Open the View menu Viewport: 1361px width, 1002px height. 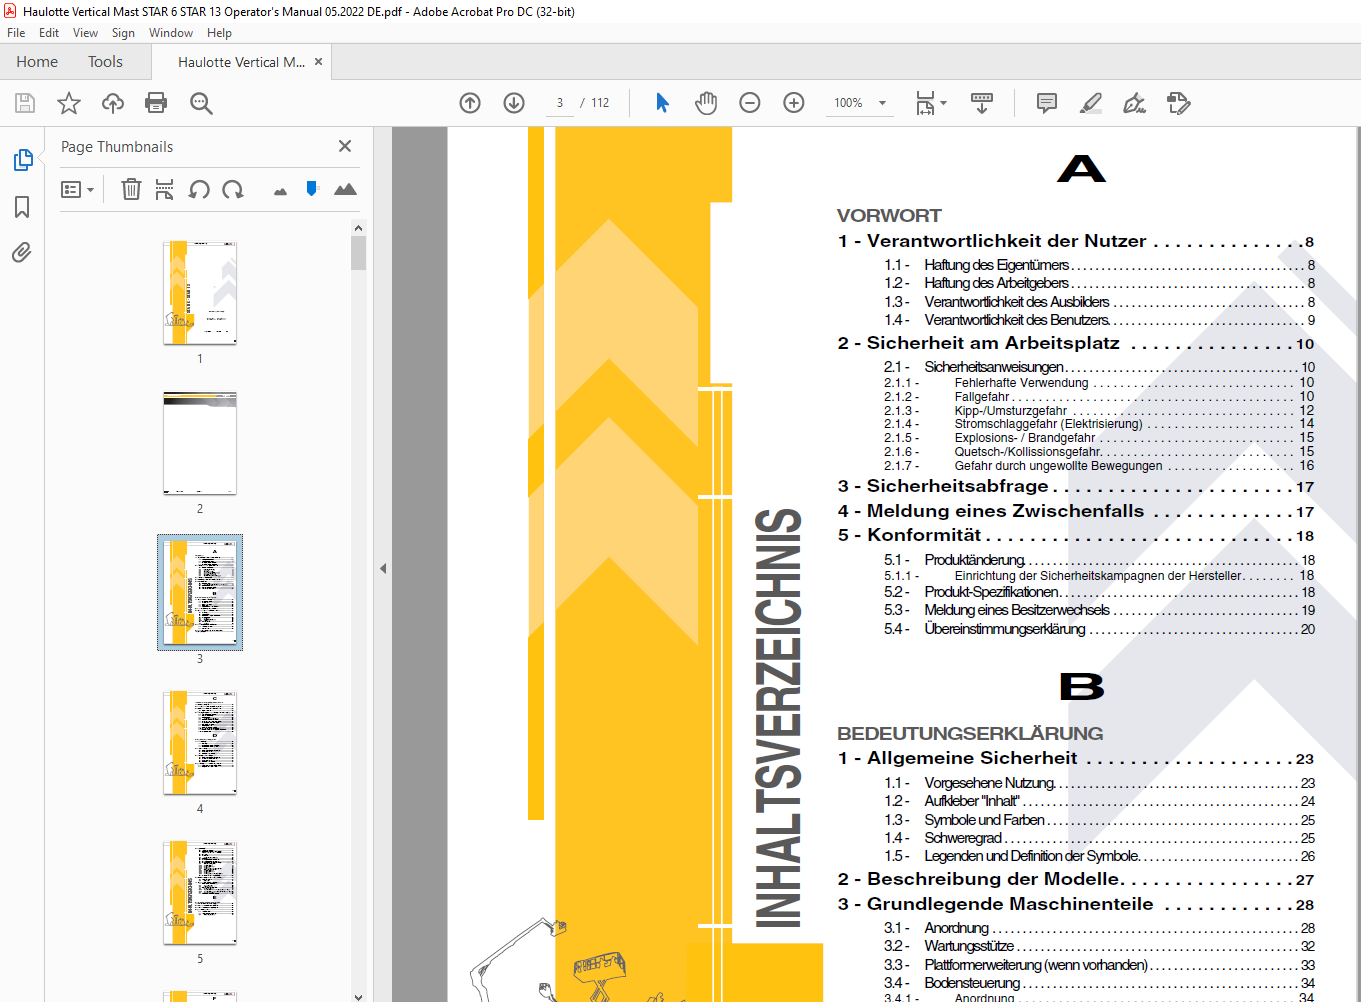(85, 33)
